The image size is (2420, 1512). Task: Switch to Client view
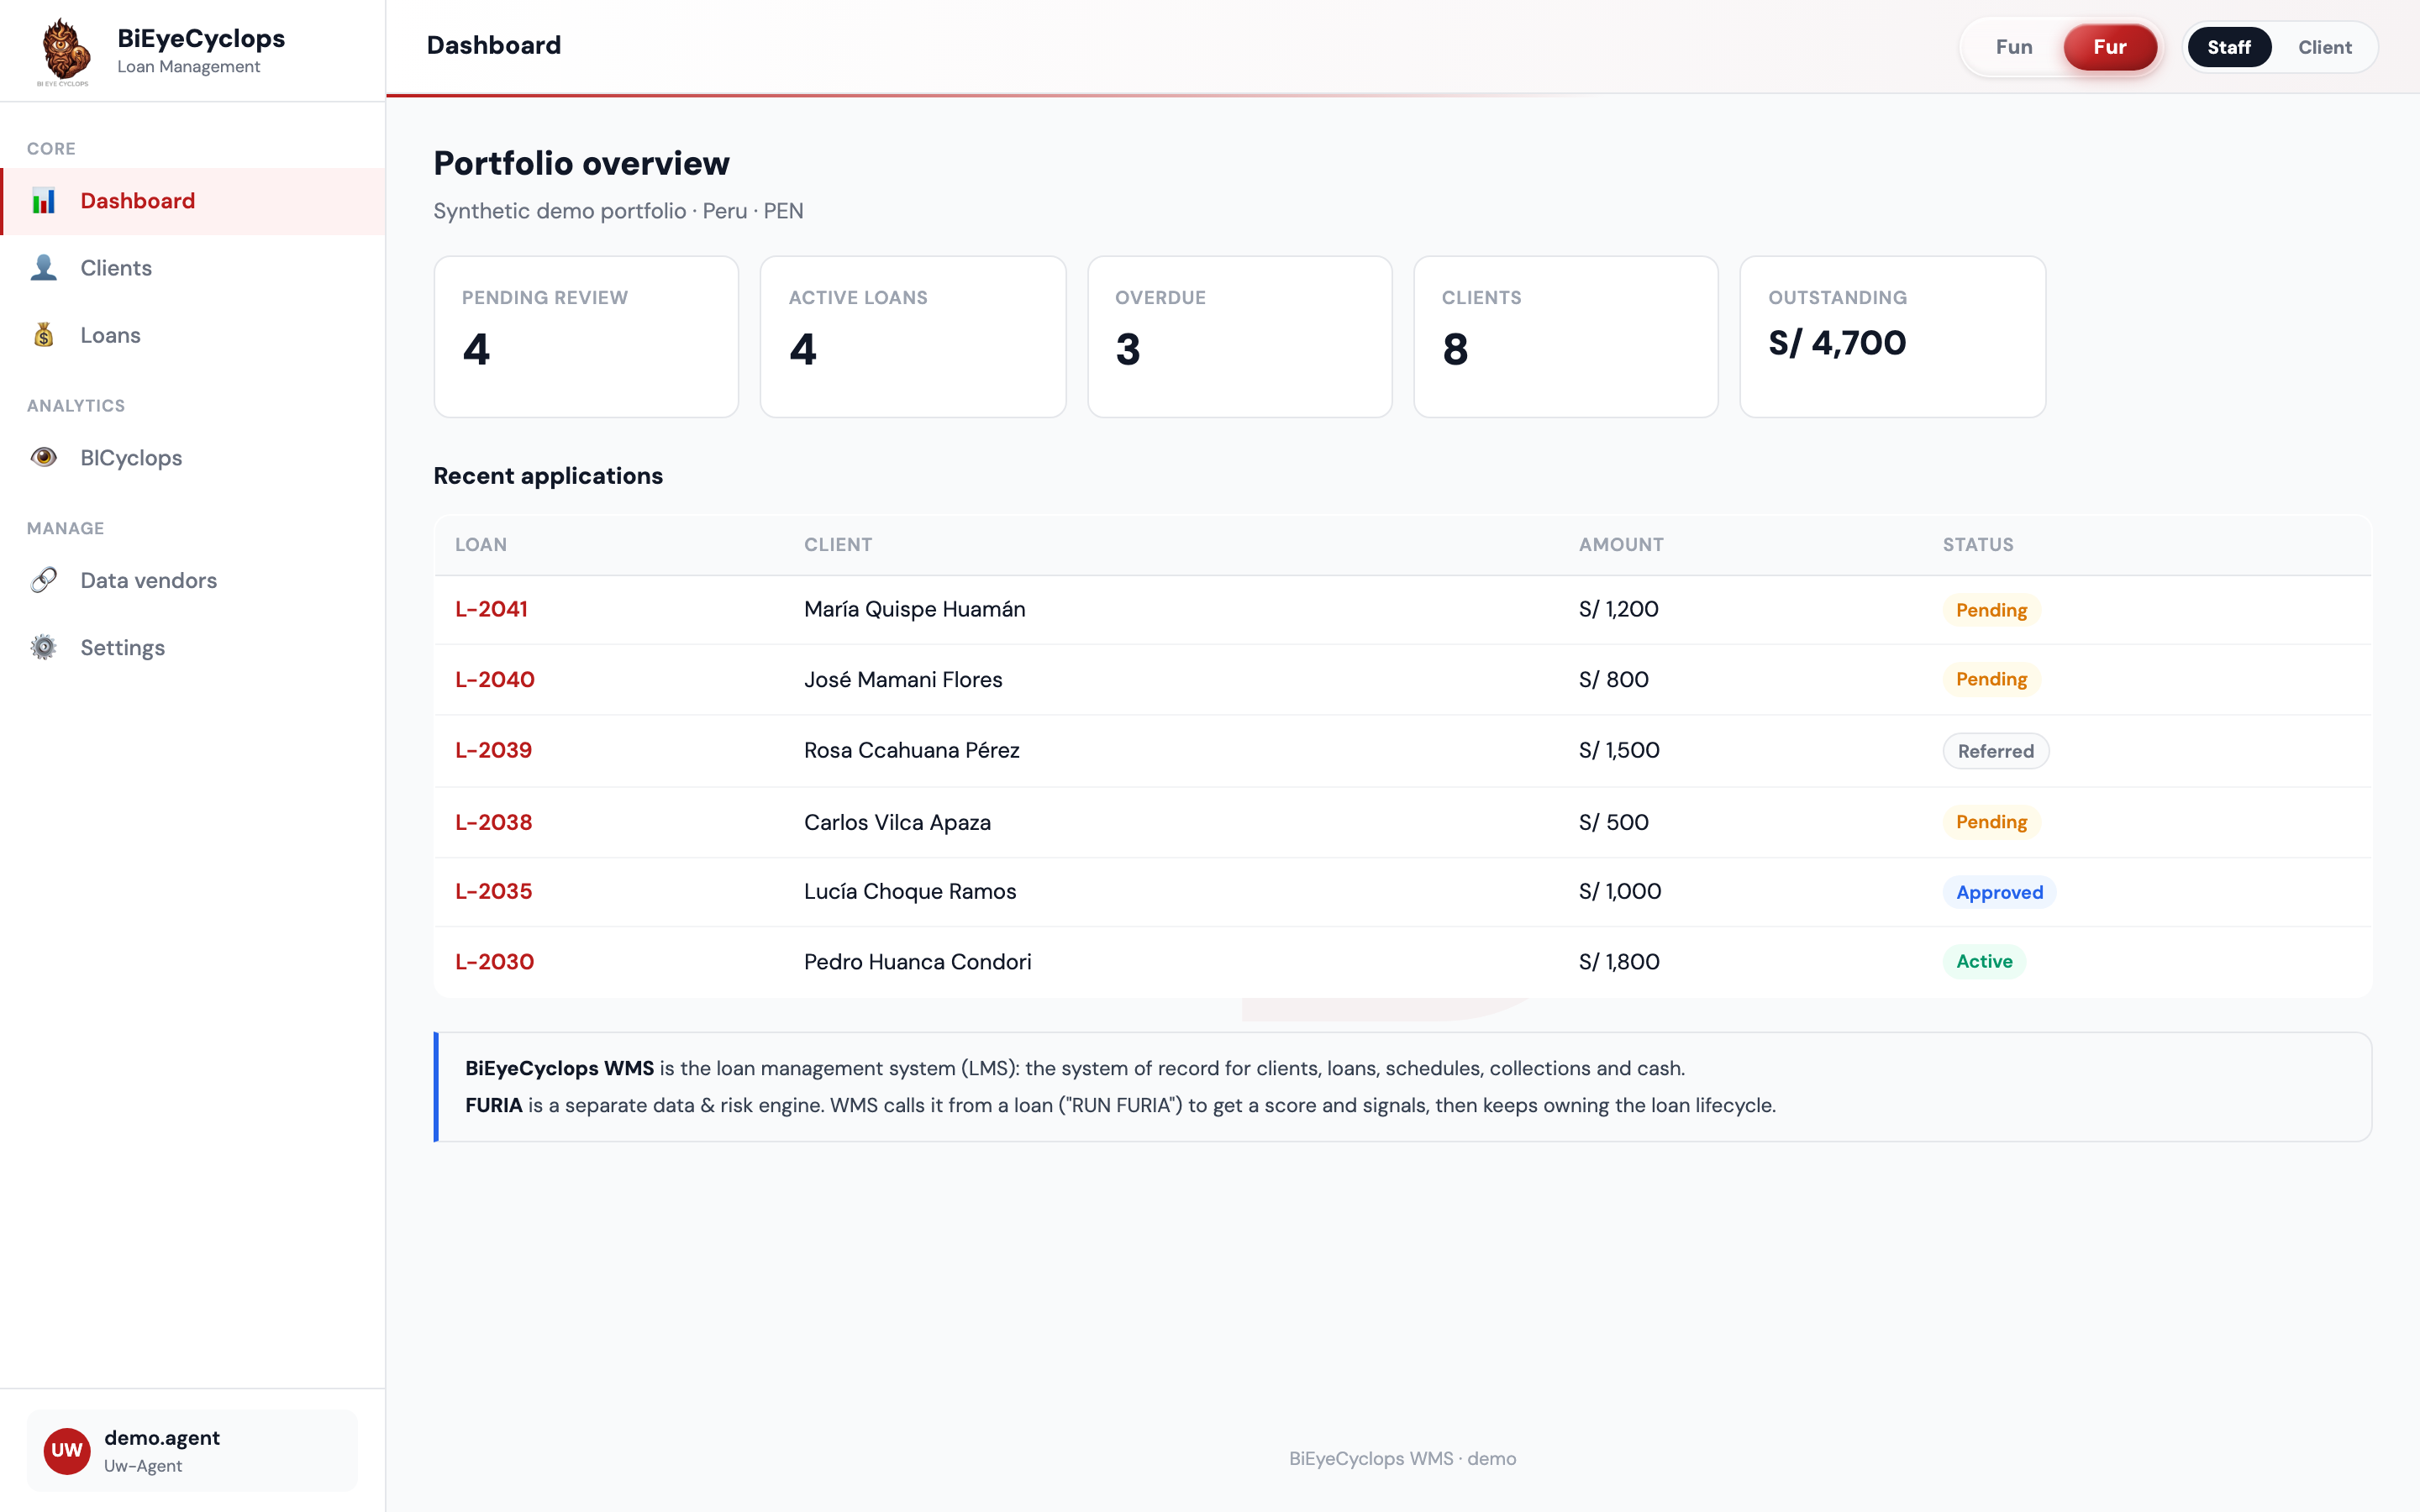tap(2324, 47)
